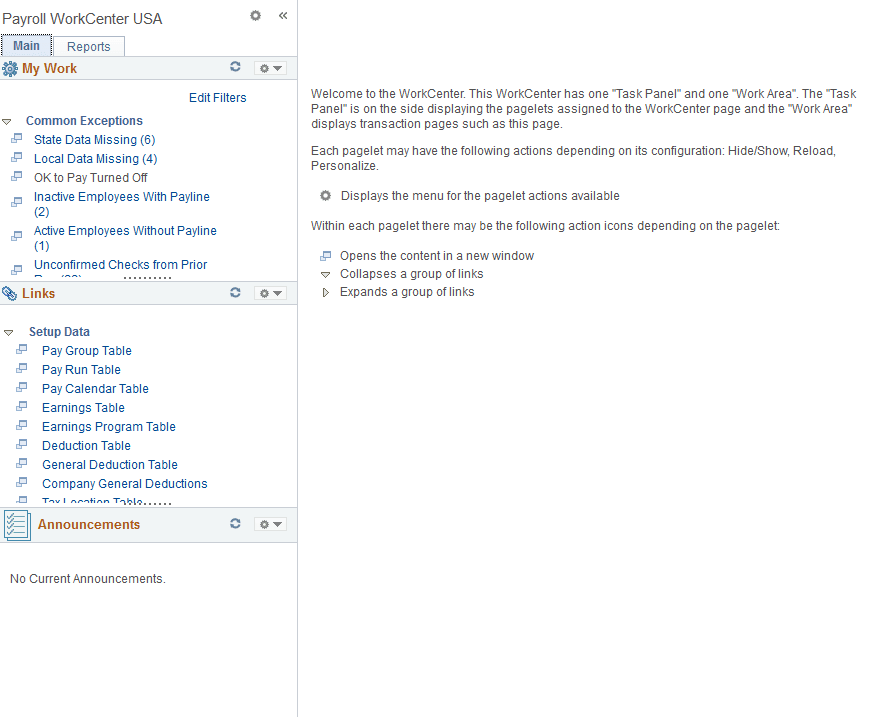Refresh the Announcements pagelet
Screen dimensions: 878x717
[235, 523]
